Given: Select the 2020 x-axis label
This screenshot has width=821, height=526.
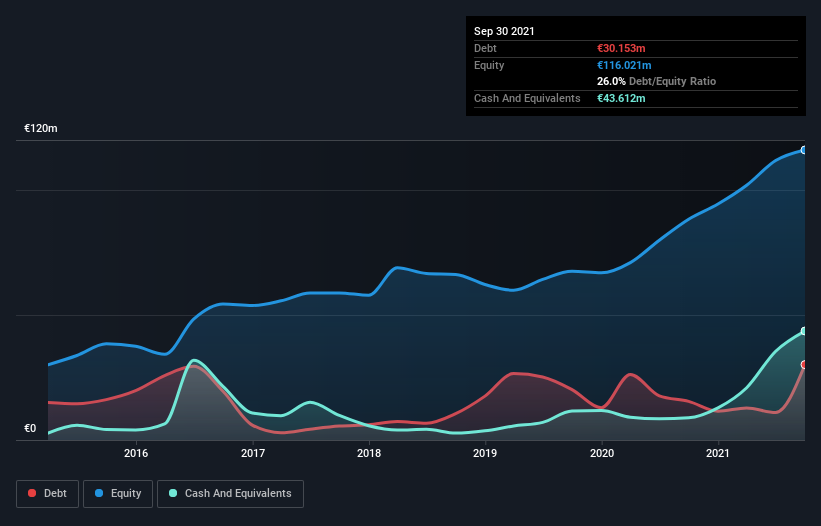Looking at the screenshot, I should (x=602, y=453).
